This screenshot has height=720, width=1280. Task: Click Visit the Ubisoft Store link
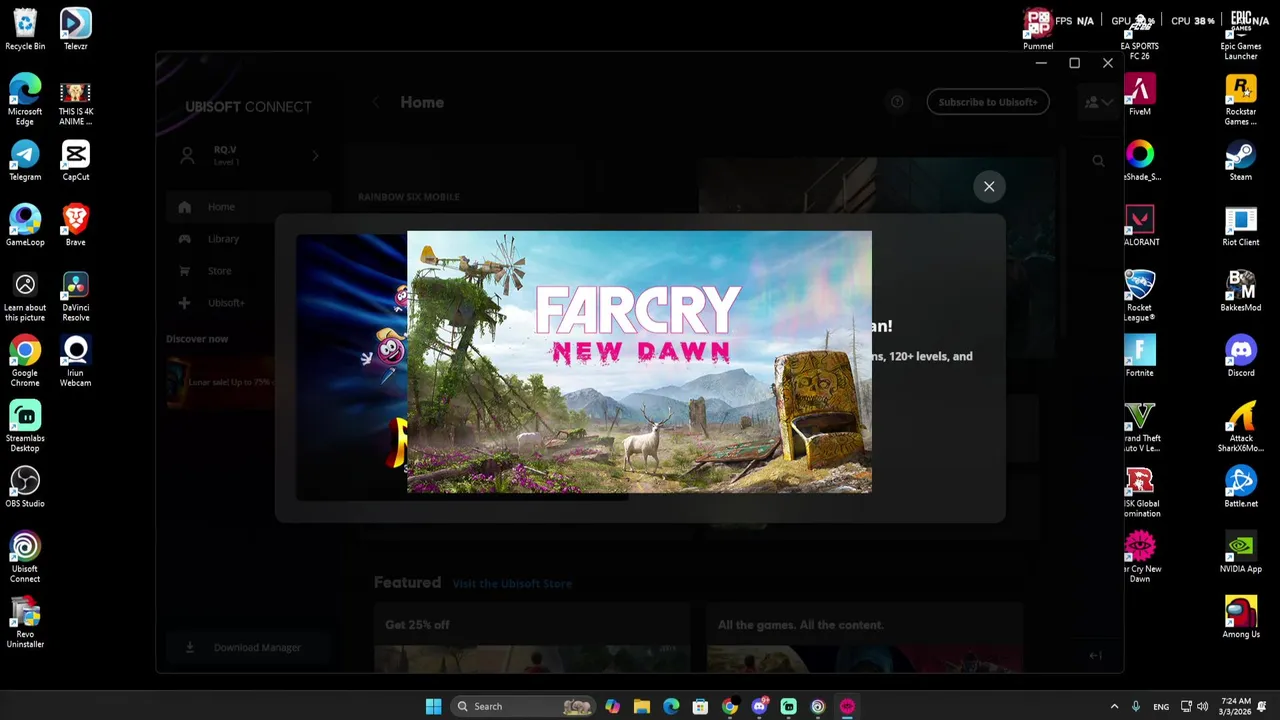pyautogui.click(x=512, y=583)
